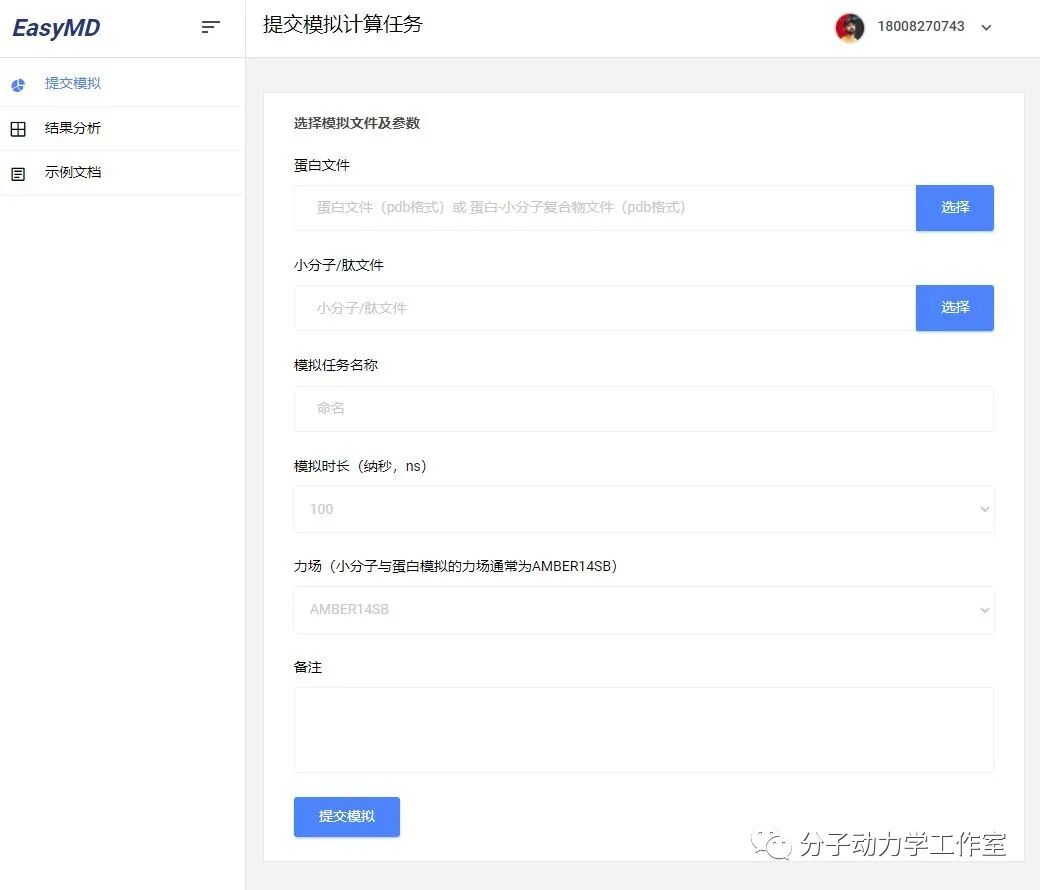Switch to the 结果分析 page

click(73, 128)
